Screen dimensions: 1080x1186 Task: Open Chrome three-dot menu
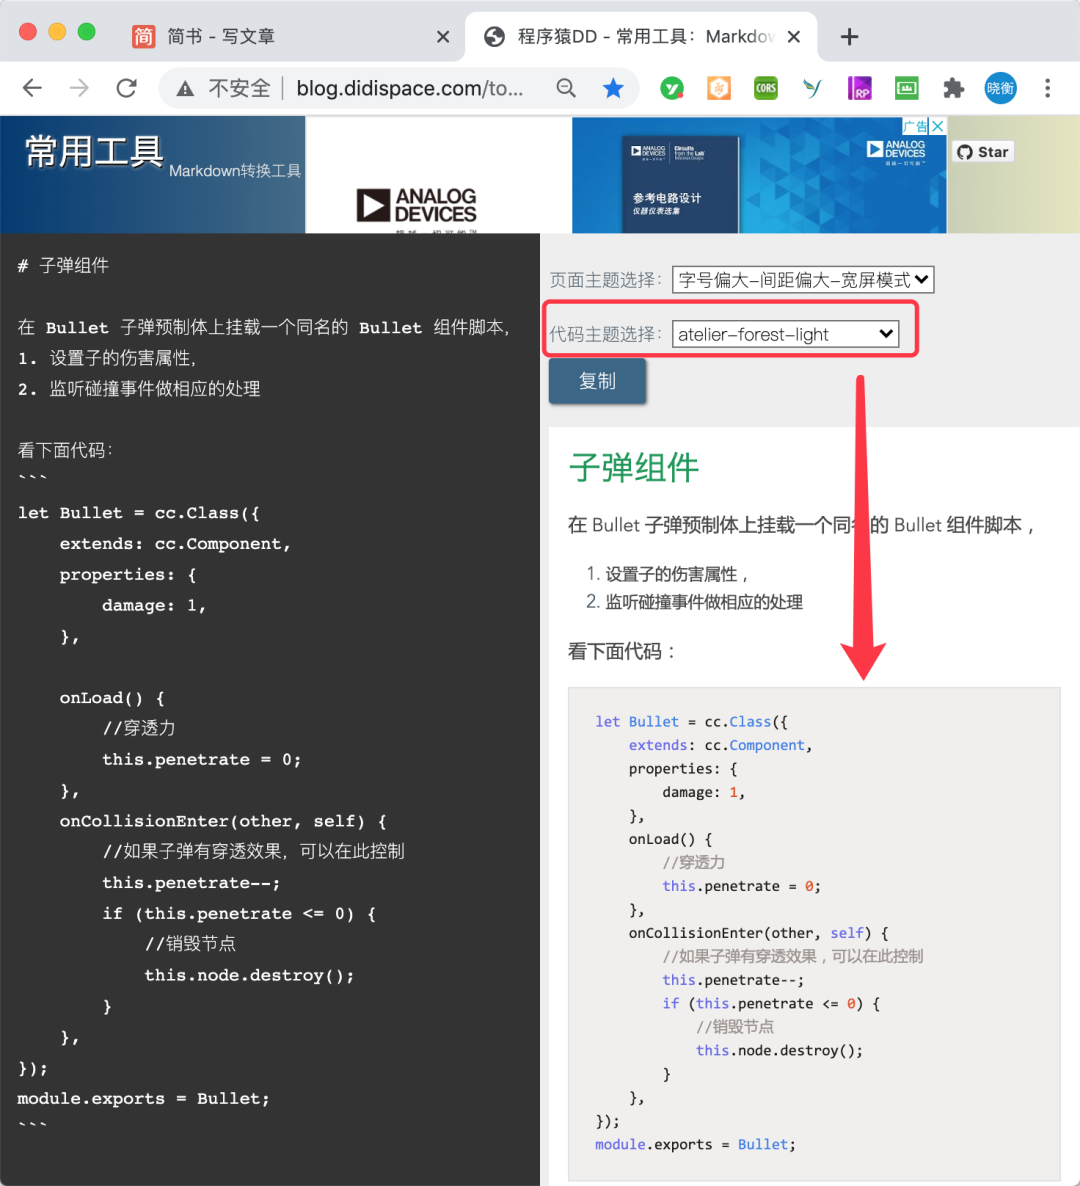[x=1047, y=88]
